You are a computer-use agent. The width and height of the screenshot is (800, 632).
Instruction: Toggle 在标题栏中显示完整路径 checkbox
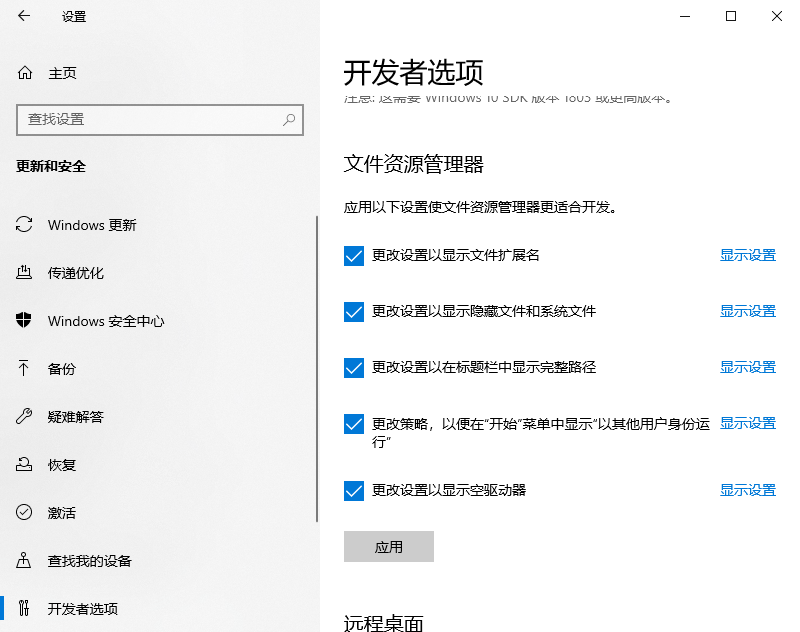tap(354, 368)
